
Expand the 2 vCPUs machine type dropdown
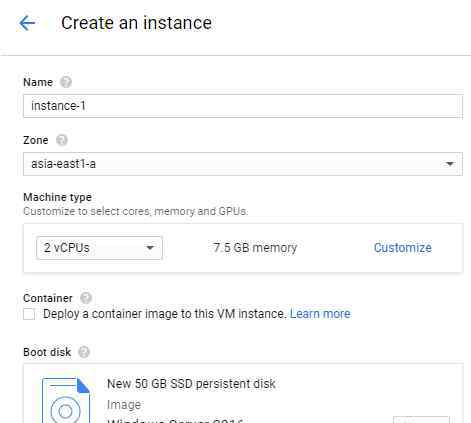point(99,248)
